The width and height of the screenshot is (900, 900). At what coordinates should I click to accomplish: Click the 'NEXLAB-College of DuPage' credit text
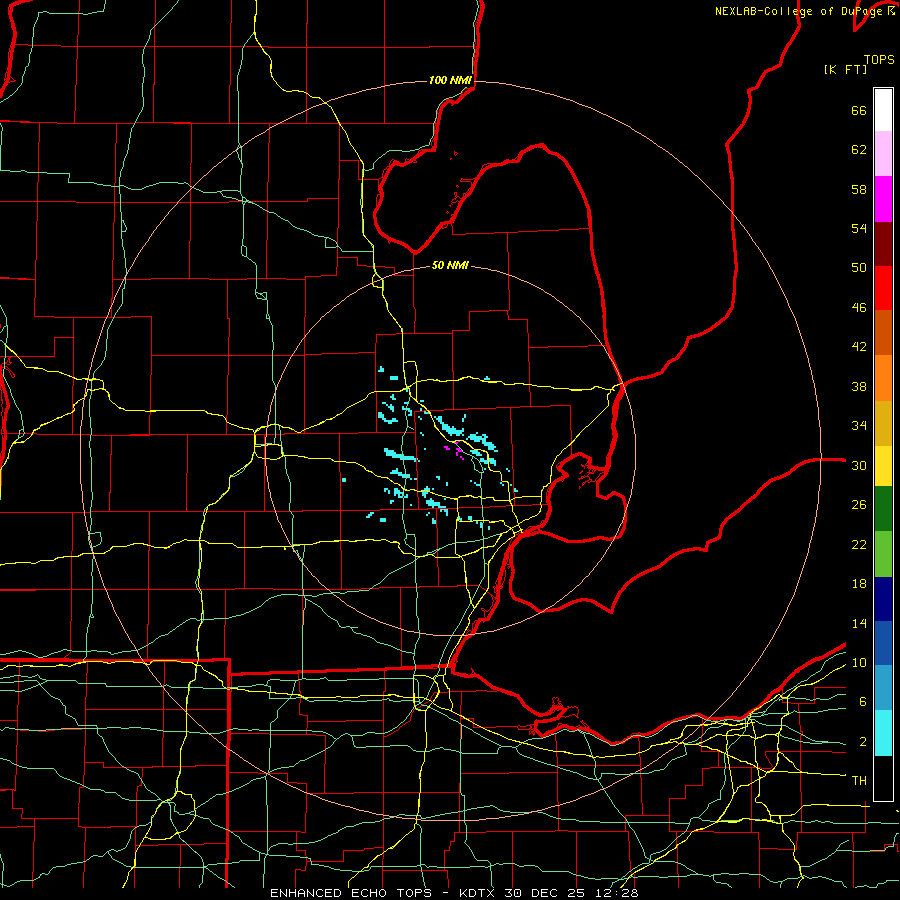click(800, 11)
